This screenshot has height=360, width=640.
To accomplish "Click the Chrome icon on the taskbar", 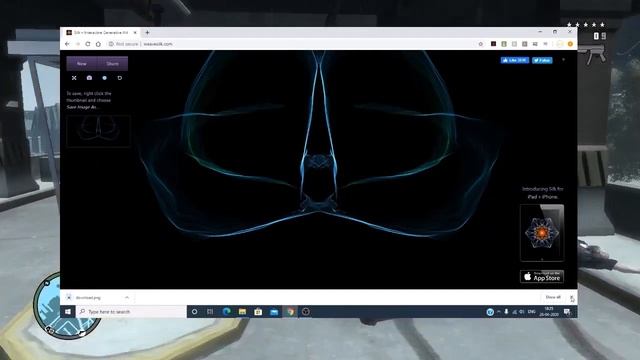I will click(x=290, y=312).
